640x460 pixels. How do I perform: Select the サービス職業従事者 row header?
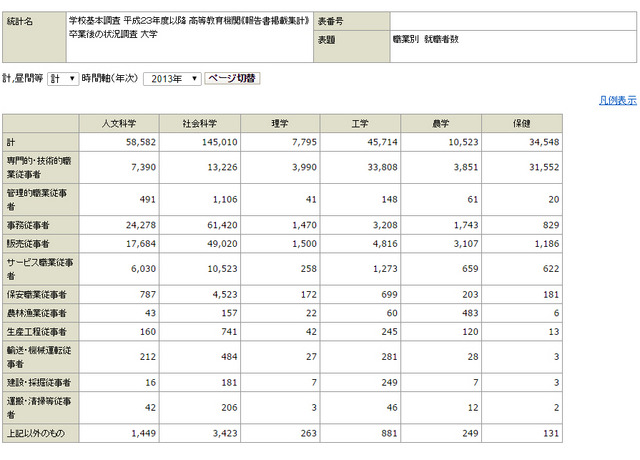click(x=40, y=269)
